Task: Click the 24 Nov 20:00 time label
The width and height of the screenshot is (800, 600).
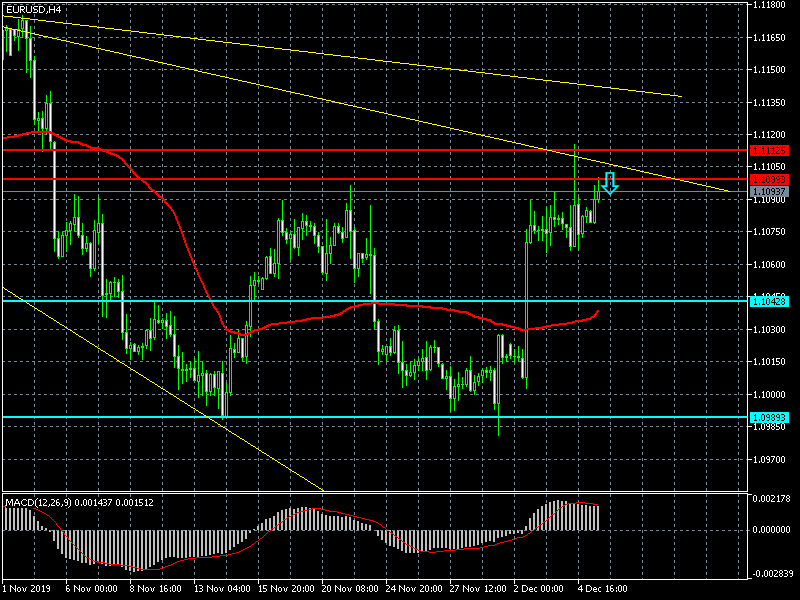Action: (414, 589)
